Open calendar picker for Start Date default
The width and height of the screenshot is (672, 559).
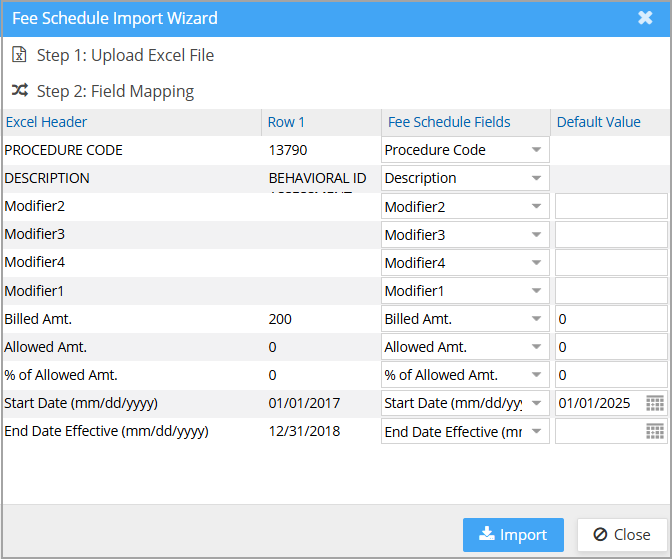(x=655, y=403)
